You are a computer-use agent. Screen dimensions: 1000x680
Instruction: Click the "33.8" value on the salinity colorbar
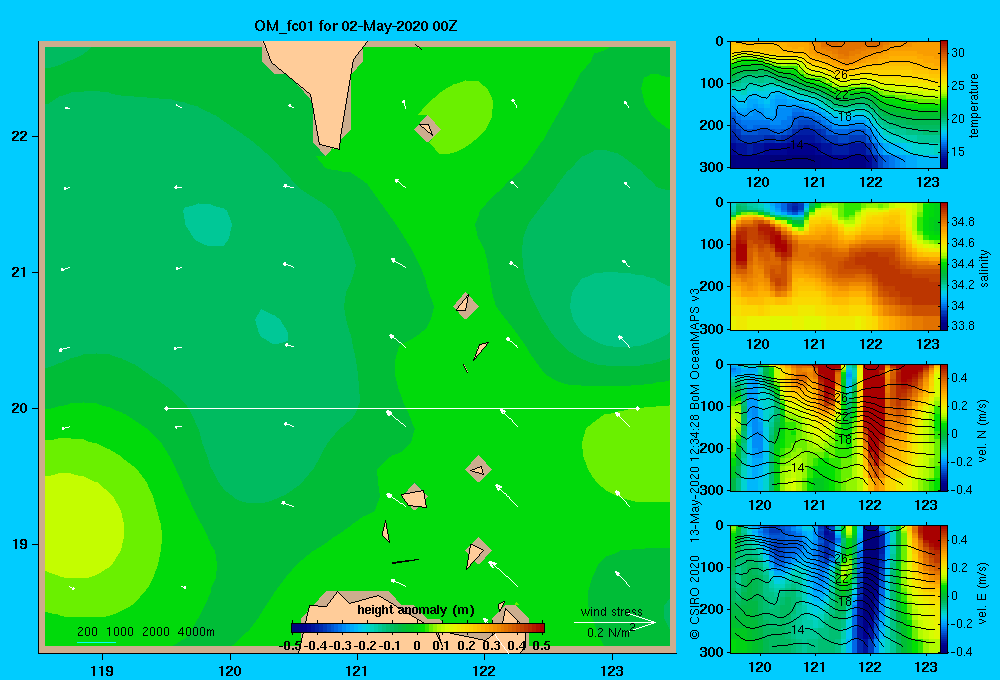click(962, 326)
